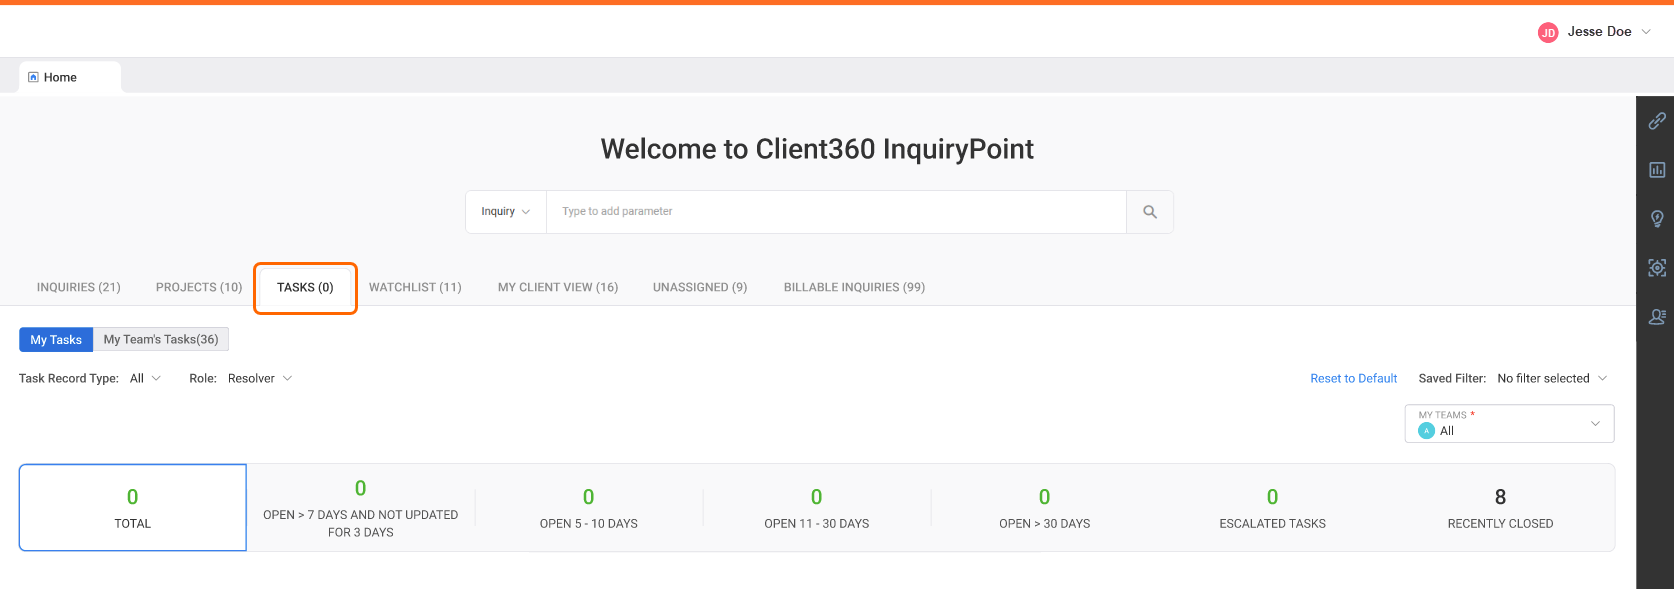The image size is (1674, 589).
Task: Select the Home page tab
Action: coord(70,77)
